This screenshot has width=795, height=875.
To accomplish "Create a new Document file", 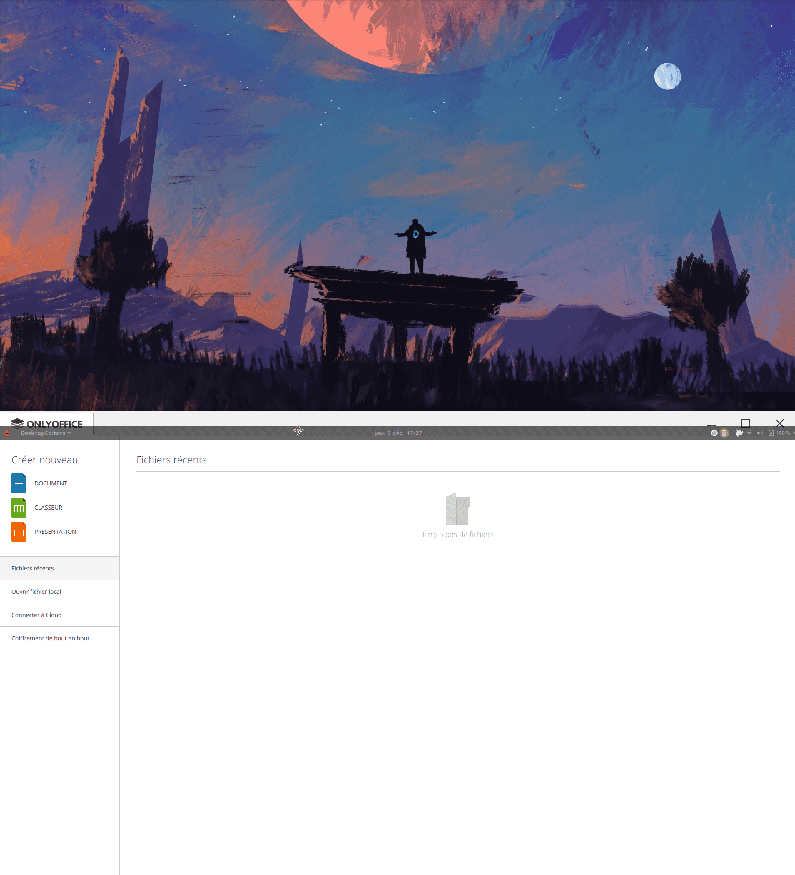I will (x=39, y=483).
